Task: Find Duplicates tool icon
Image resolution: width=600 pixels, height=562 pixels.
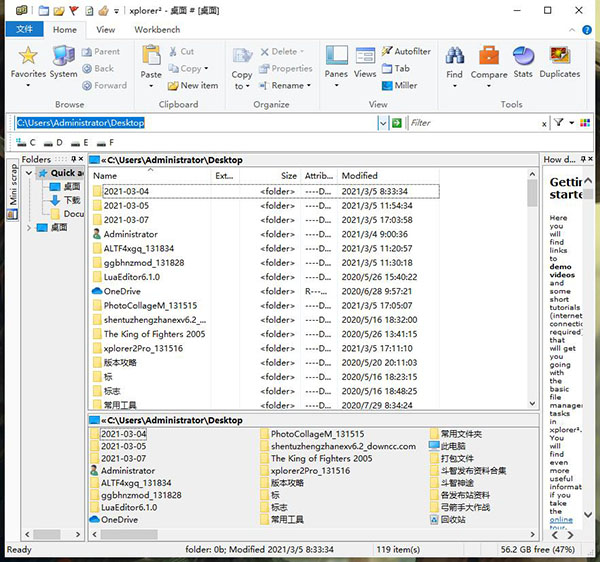Action: pos(560,55)
